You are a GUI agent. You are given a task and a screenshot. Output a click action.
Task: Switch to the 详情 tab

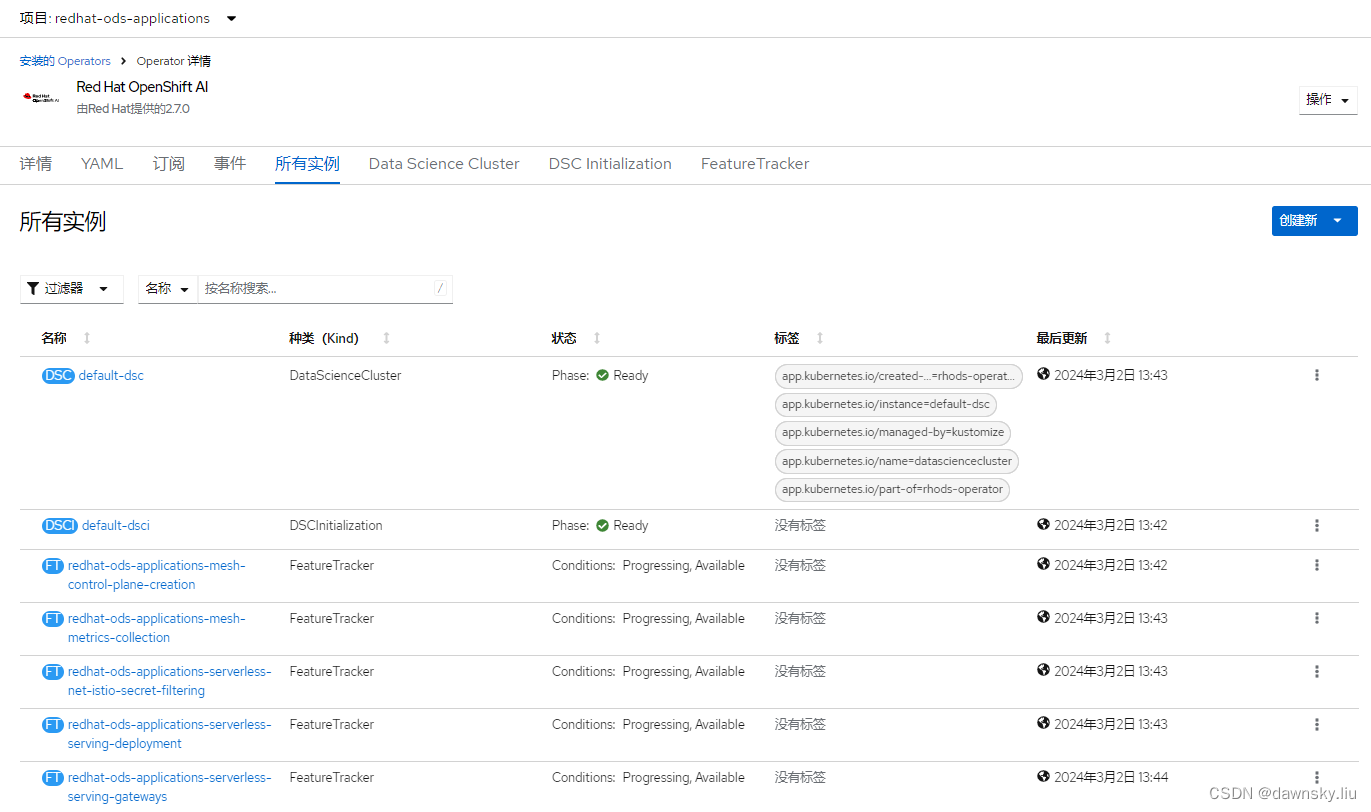coord(36,164)
